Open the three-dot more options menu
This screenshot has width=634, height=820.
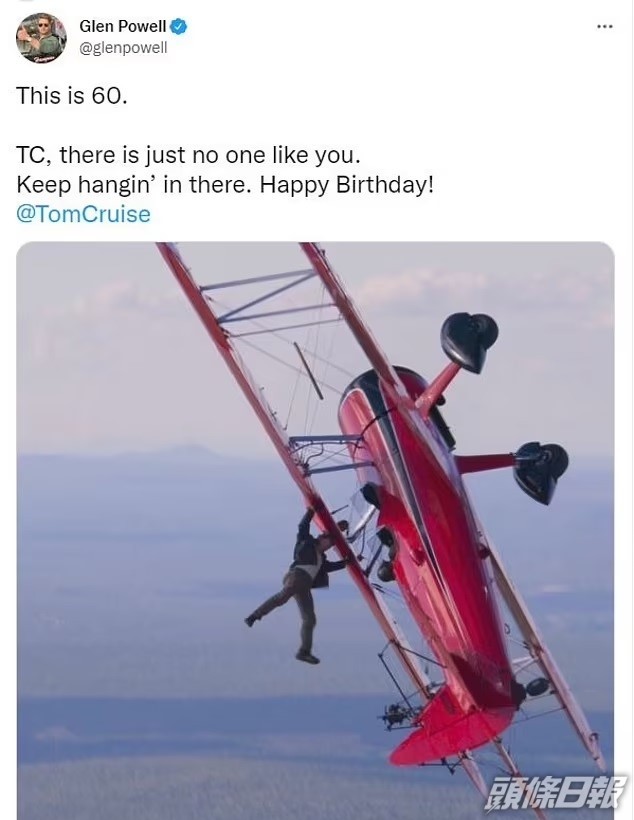point(604,26)
